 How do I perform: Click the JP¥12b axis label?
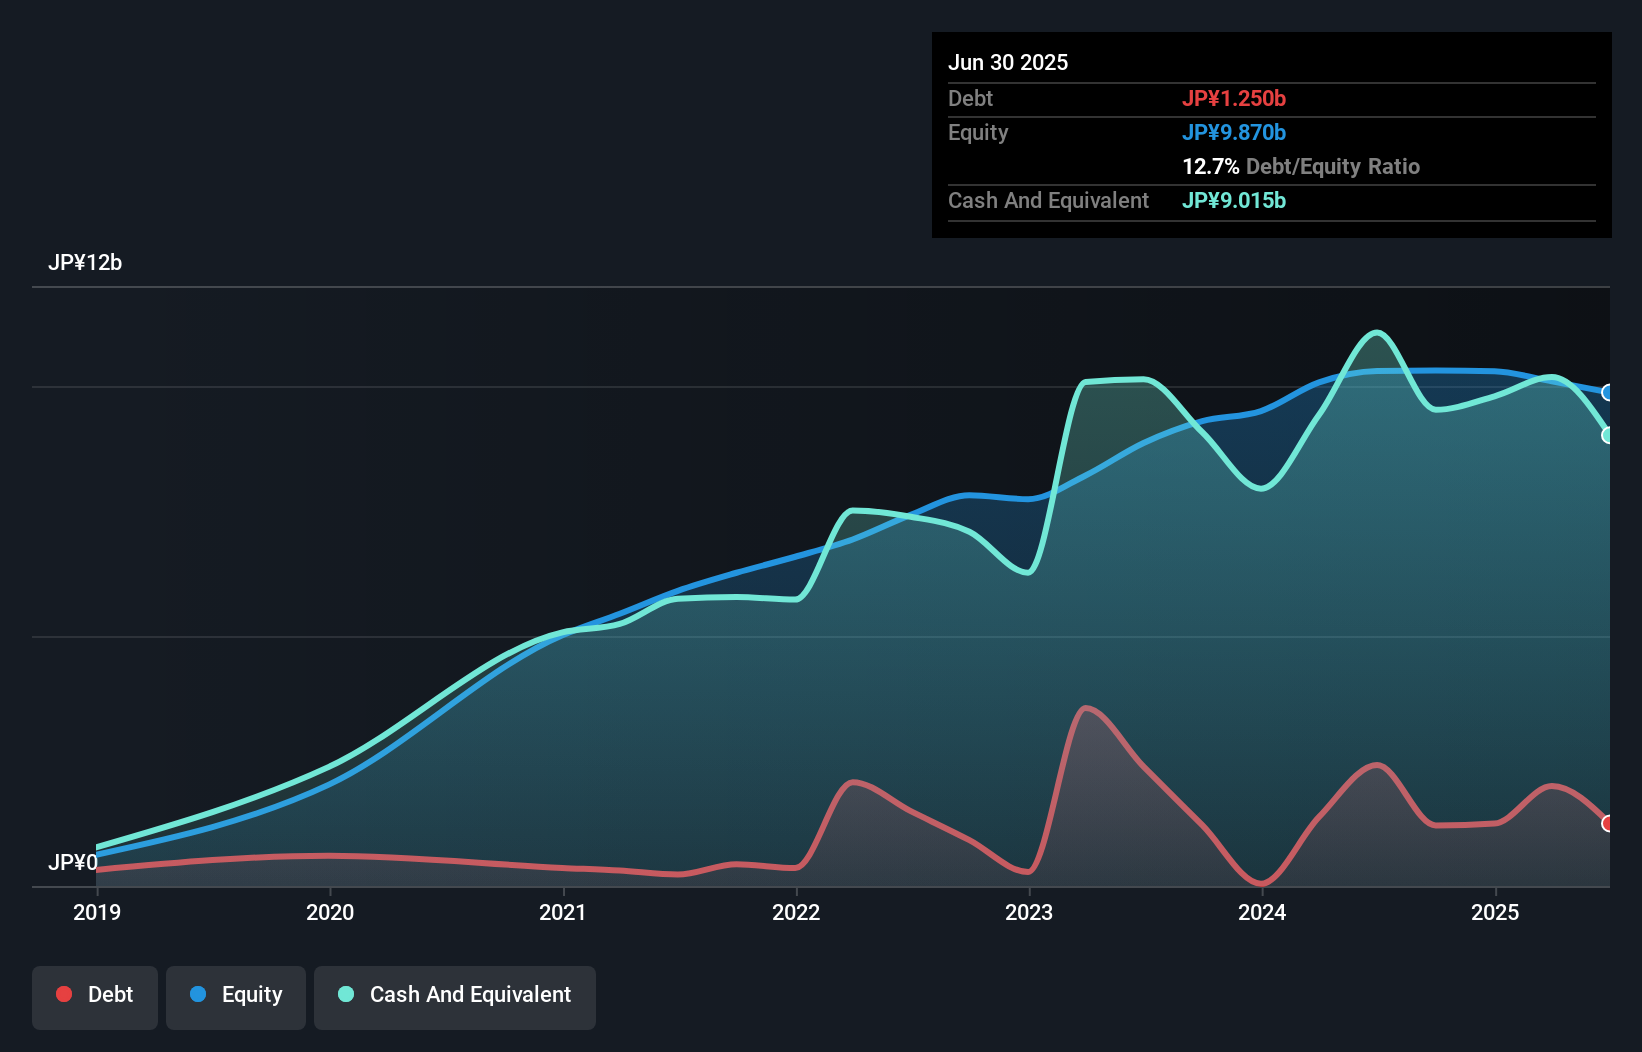tap(86, 263)
